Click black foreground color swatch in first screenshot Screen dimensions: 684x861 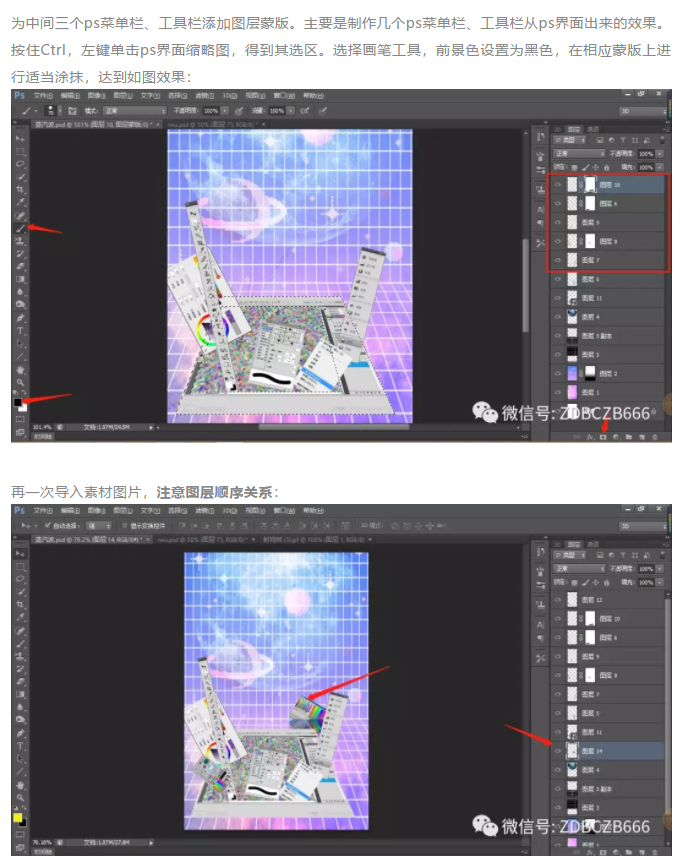coord(18,402)
